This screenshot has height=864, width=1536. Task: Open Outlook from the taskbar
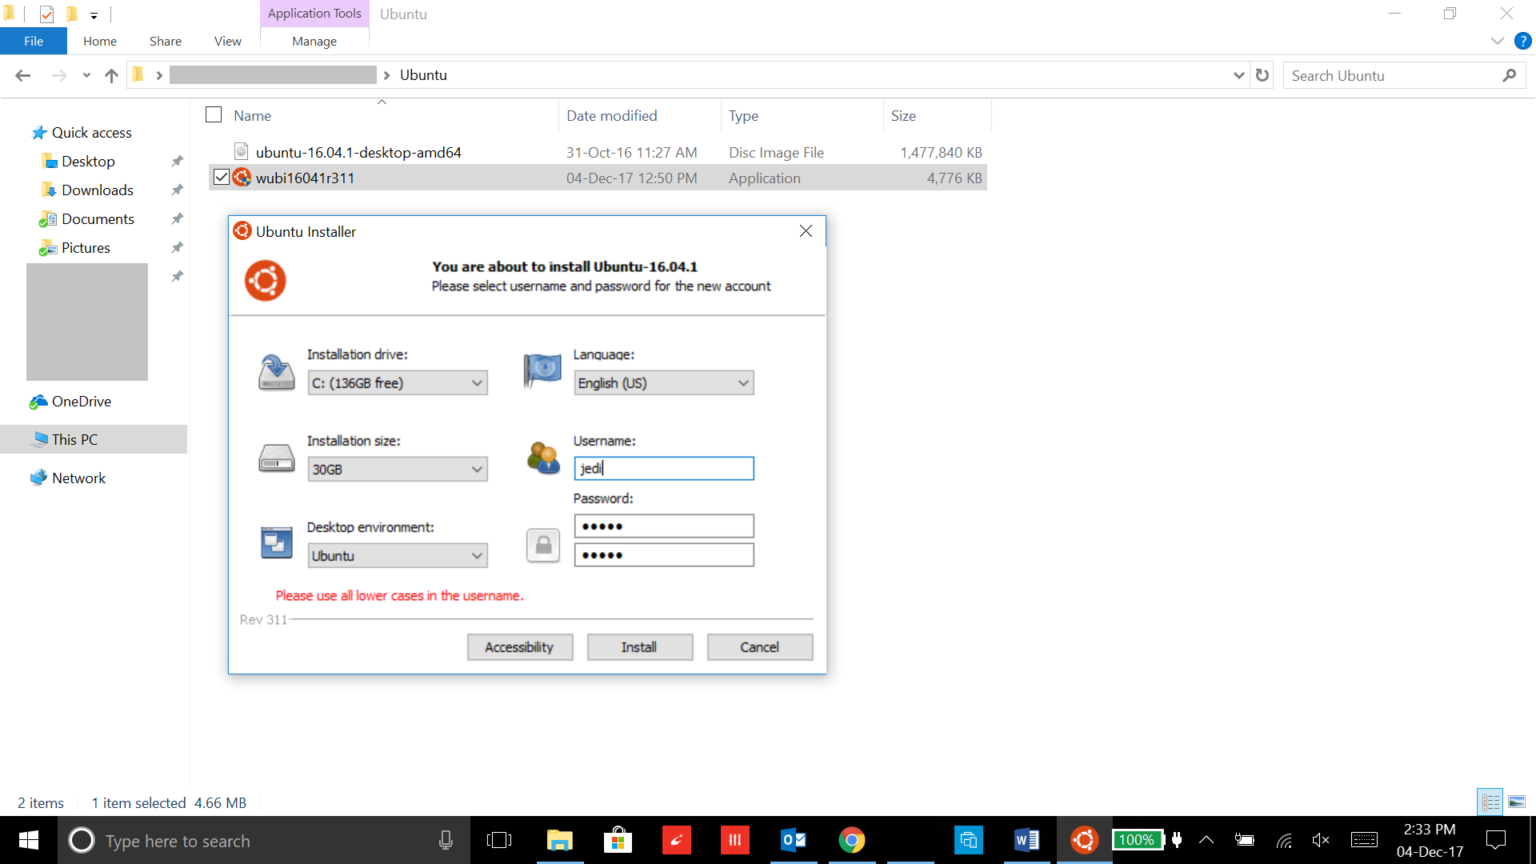(x=794, y=840)
